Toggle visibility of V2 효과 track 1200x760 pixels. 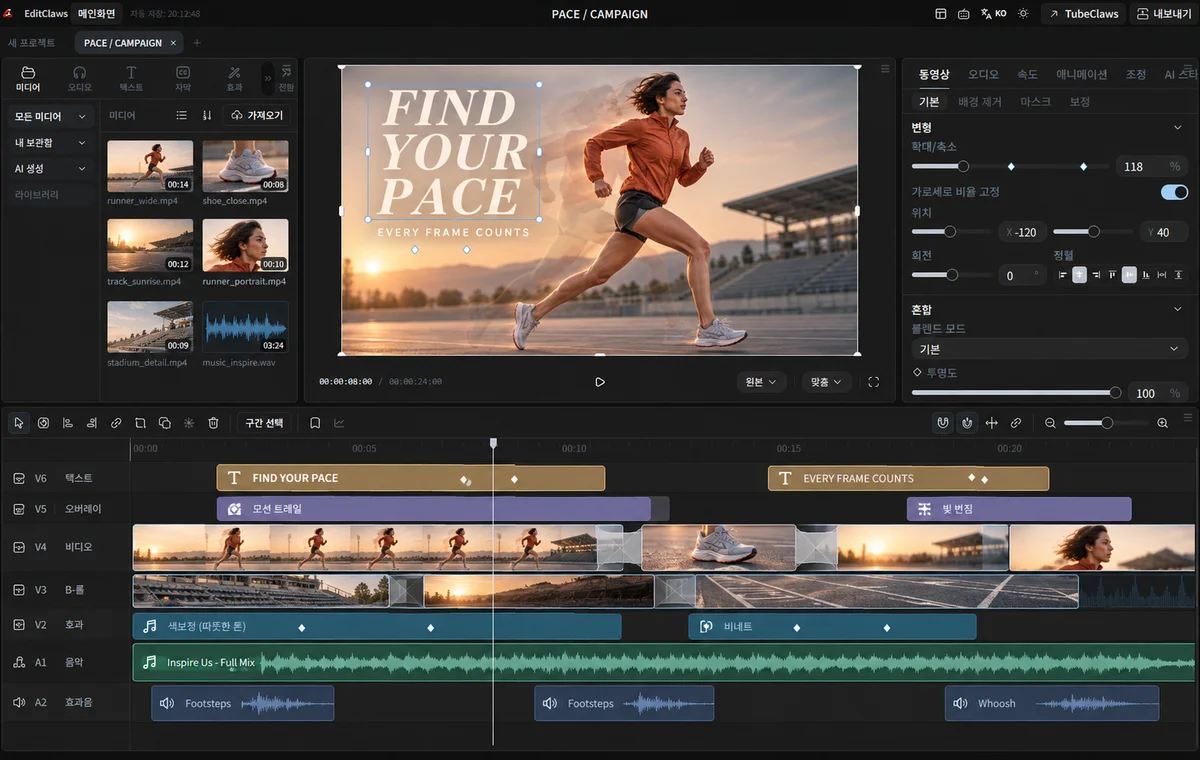[19, 625]
